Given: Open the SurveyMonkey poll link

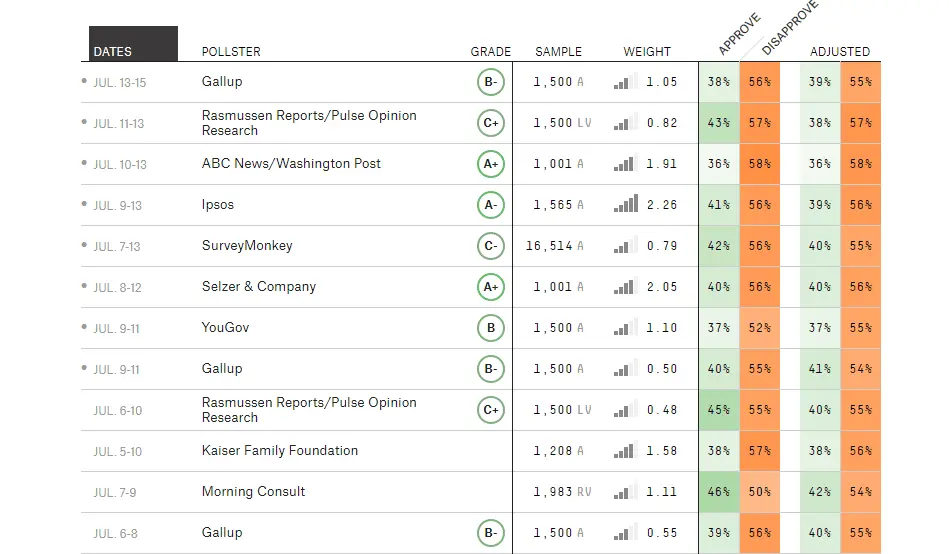Looking at the screenshot, I should point(247,246).
